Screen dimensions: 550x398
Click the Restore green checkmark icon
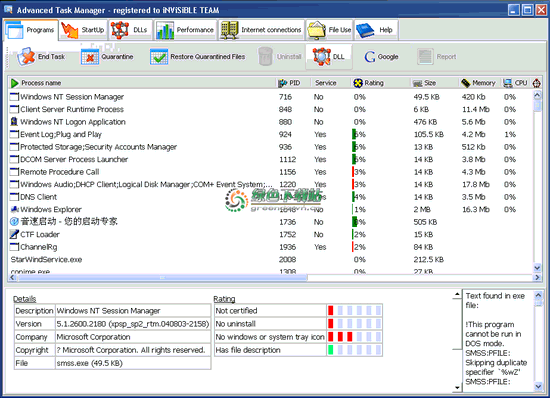pos(159,56)
